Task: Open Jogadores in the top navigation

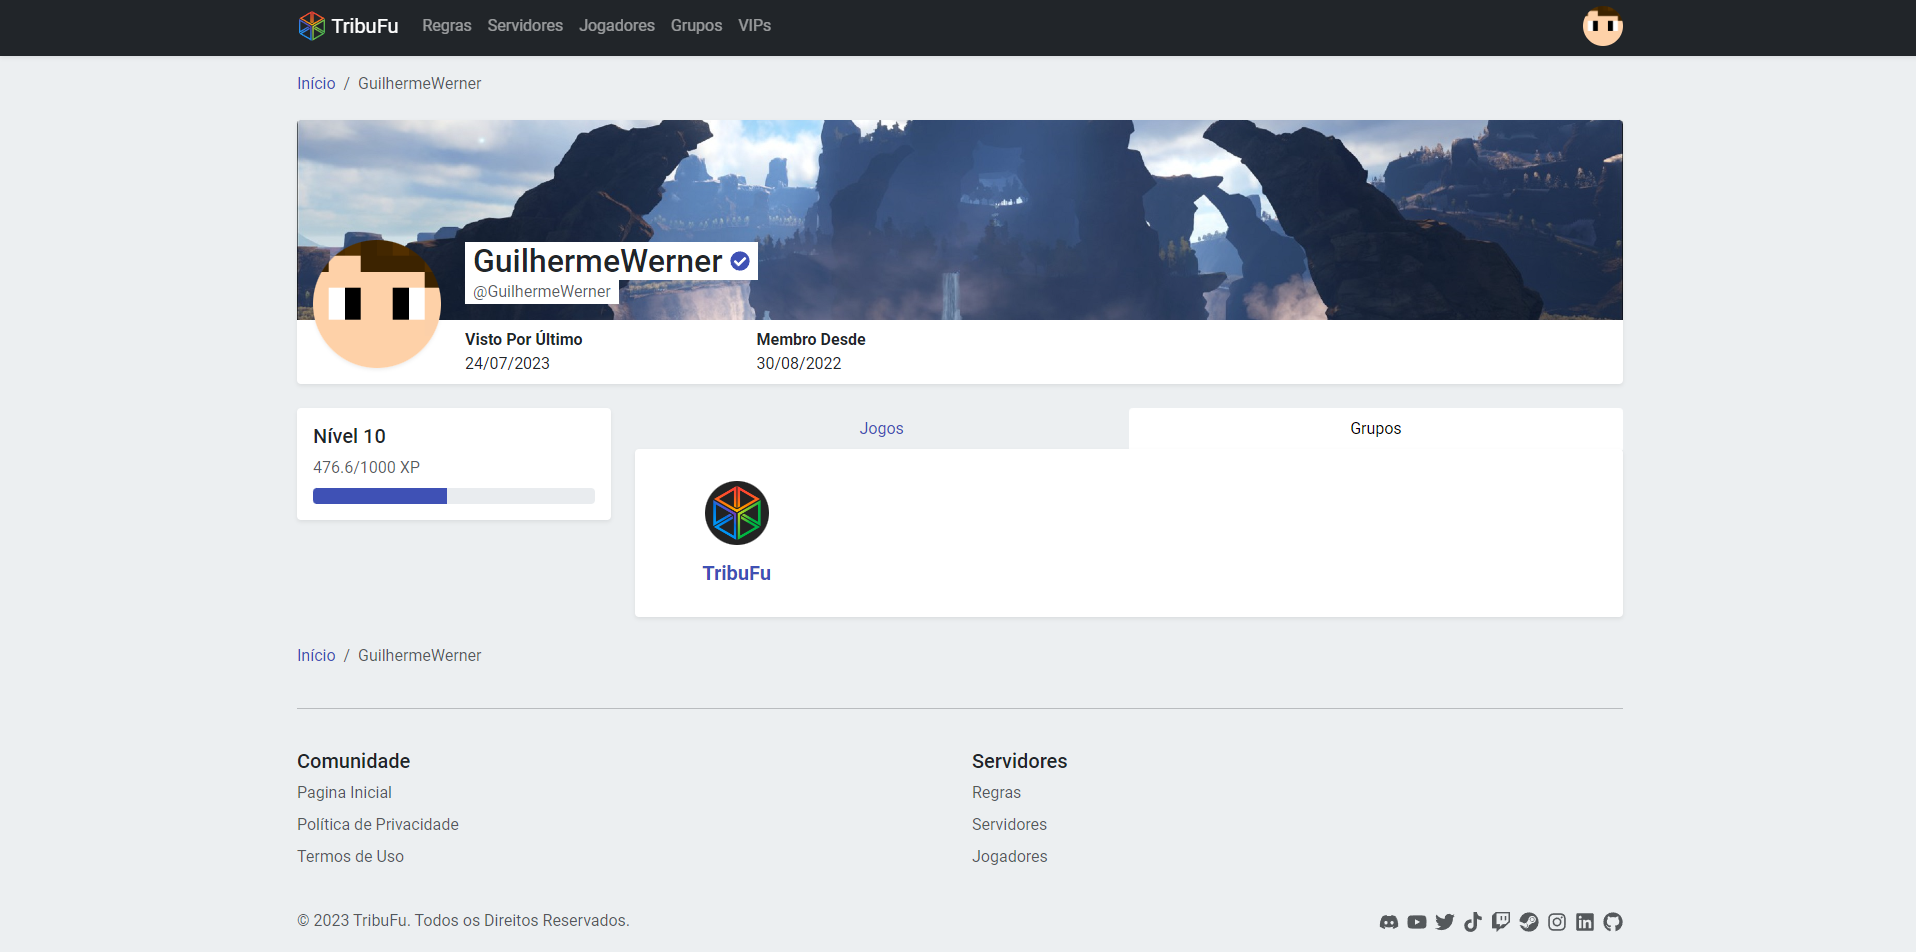Action: pos(617,26)
